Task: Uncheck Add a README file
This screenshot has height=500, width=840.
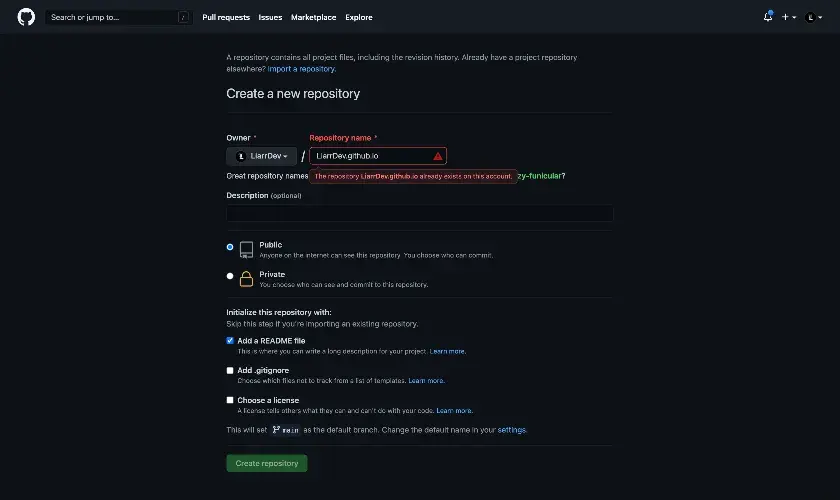Action: tap(230, 341)
